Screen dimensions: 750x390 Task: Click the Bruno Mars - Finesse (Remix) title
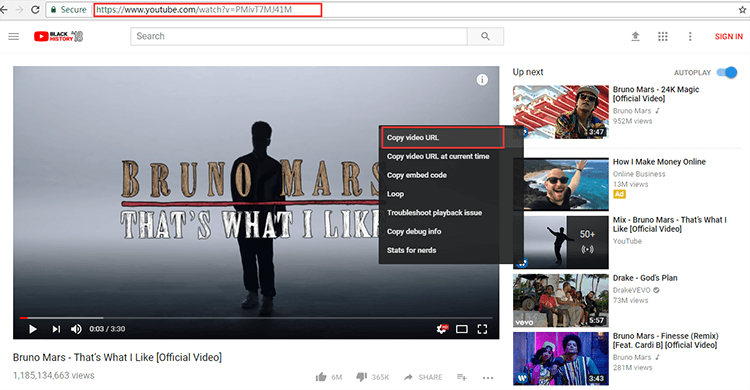click(x=665, y=340)
